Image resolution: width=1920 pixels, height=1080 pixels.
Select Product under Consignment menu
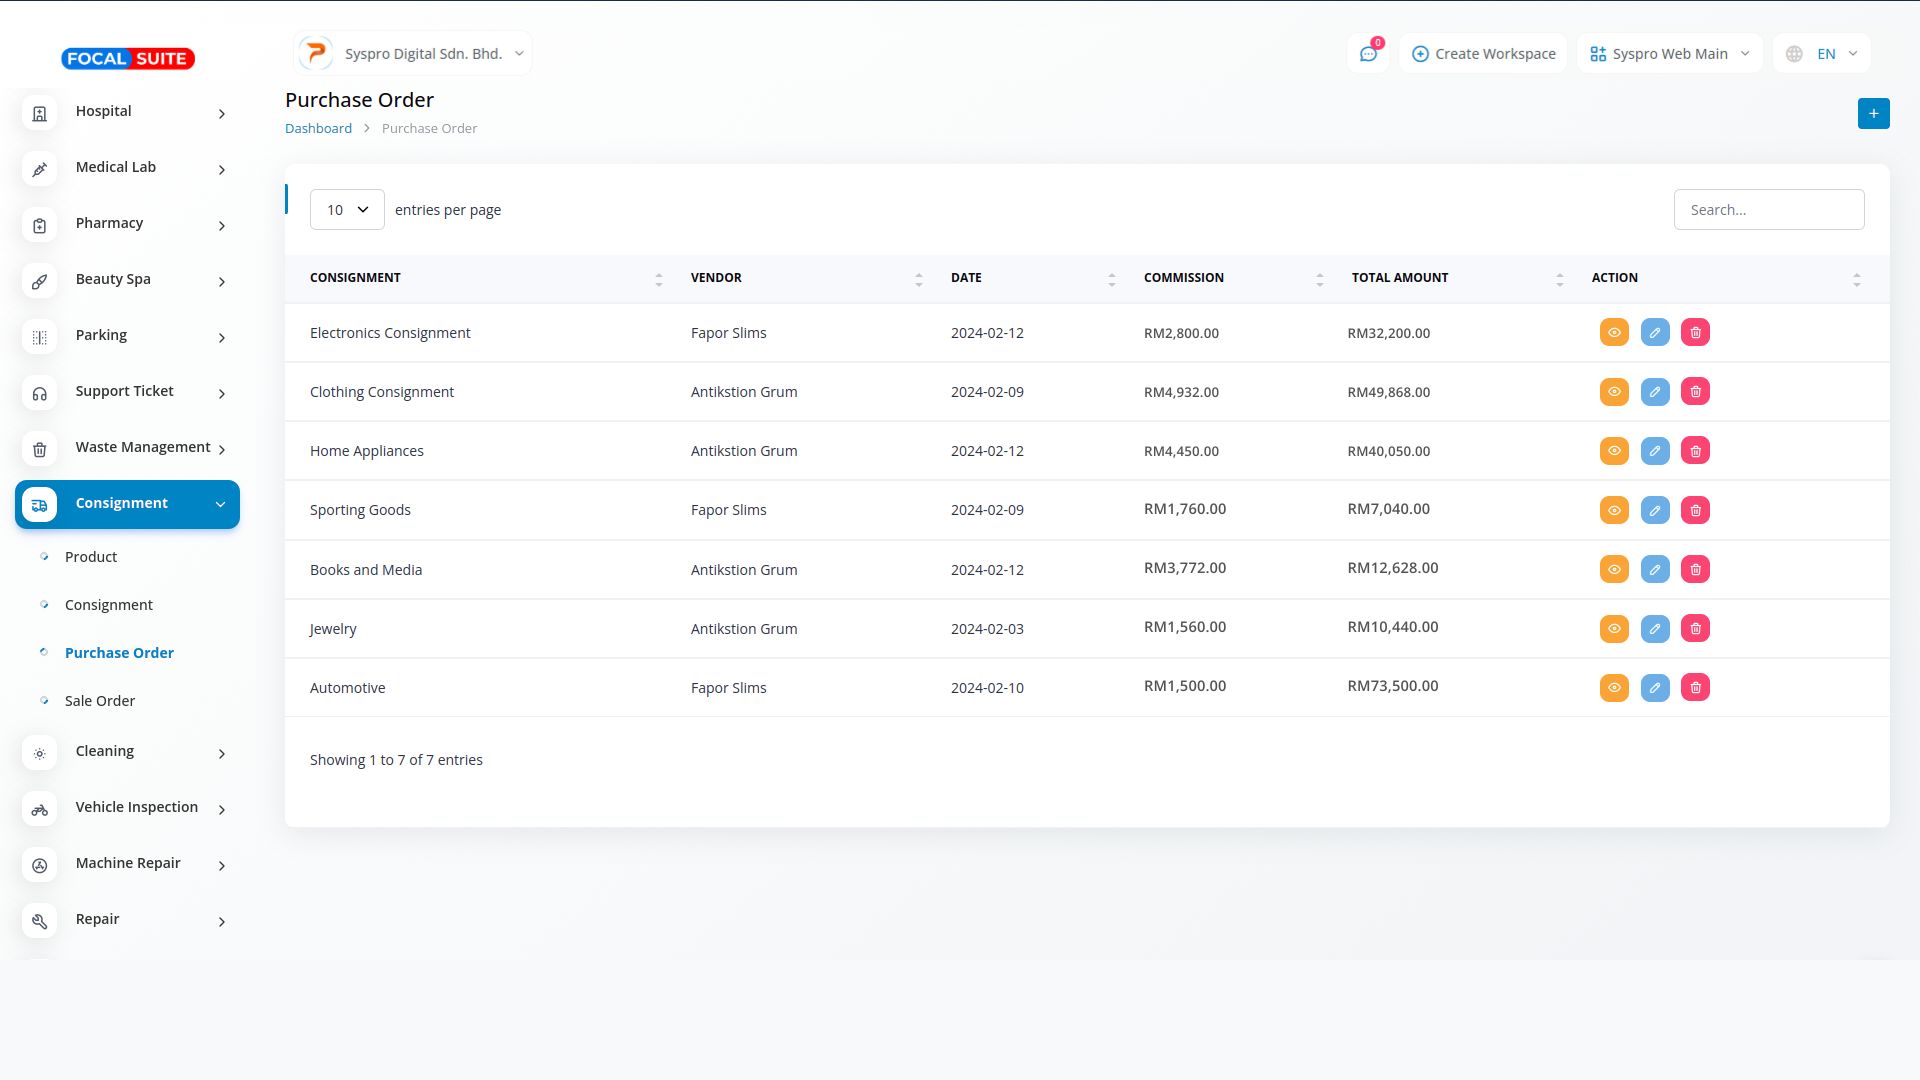coord(91,557)
